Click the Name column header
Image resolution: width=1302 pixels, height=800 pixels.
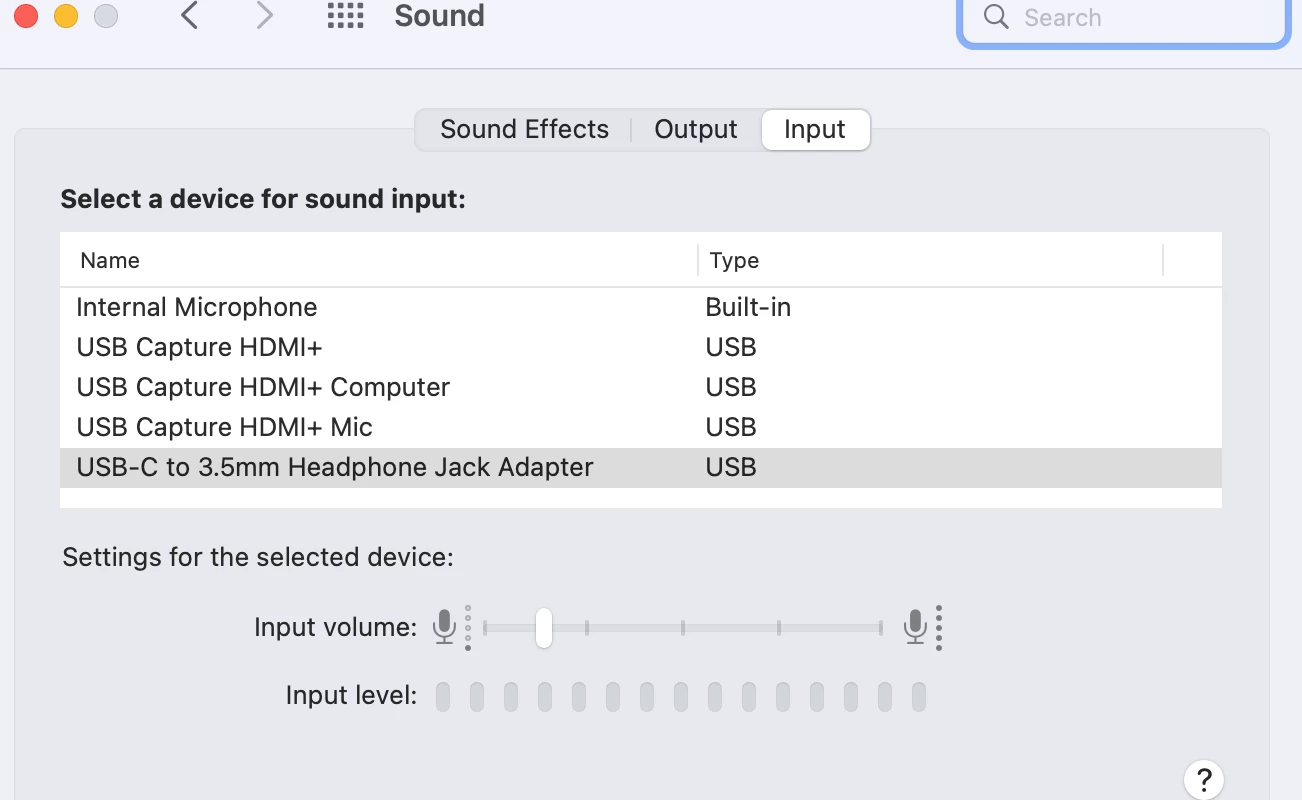tap(110, 261)
